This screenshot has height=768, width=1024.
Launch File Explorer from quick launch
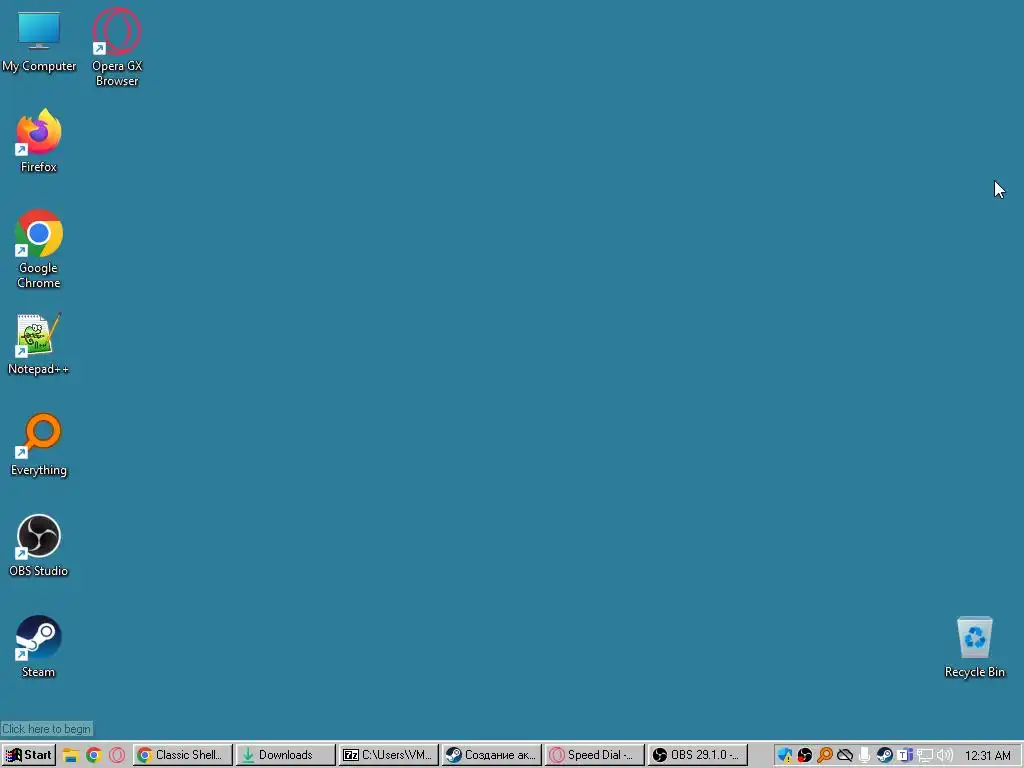point(71,756)
